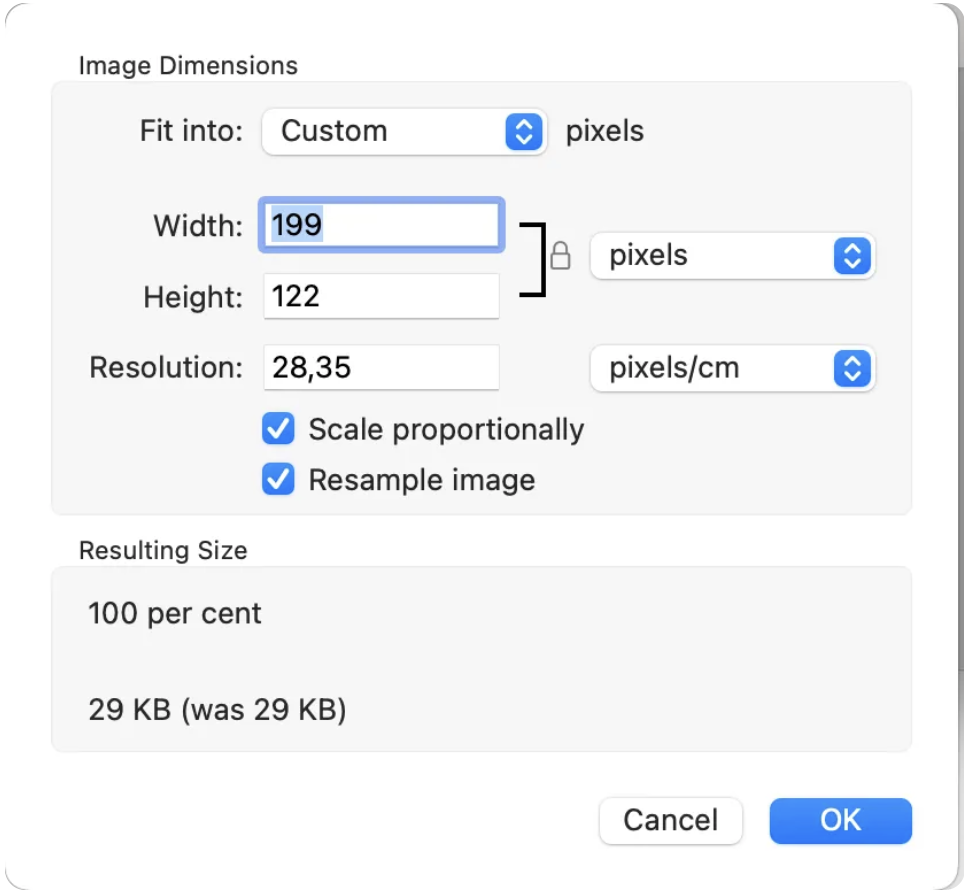Select the Resolution value 28,35
The height and width of the screenshot is (890, 964).
380,367
